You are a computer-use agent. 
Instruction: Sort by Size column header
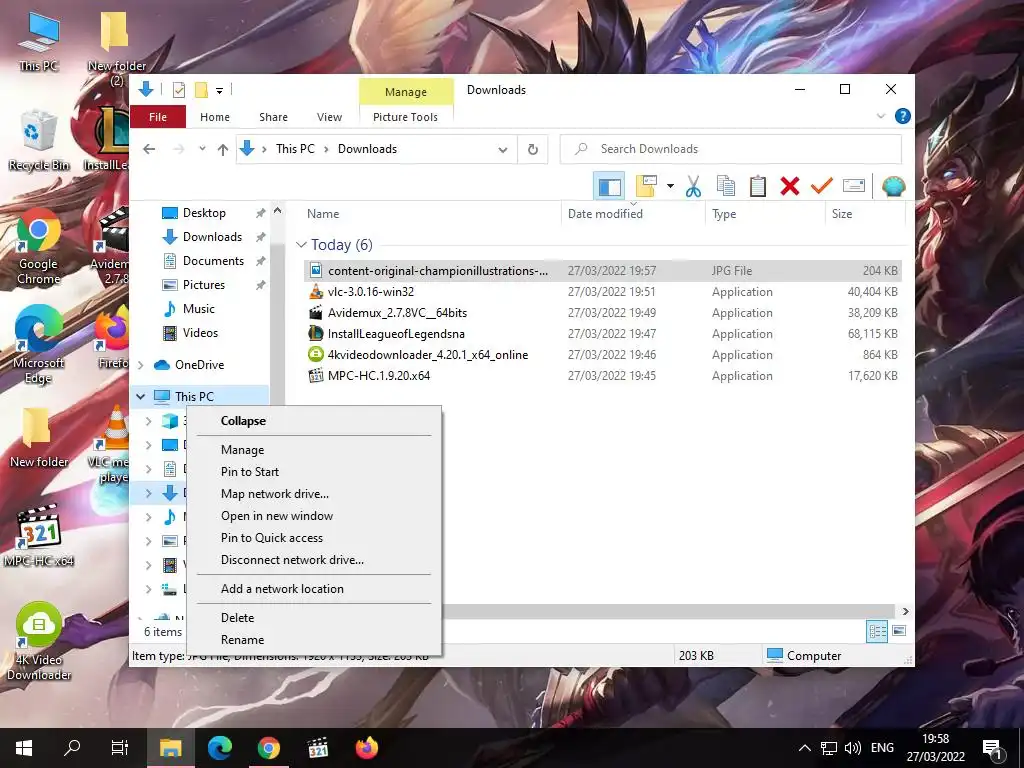(842, 214)
